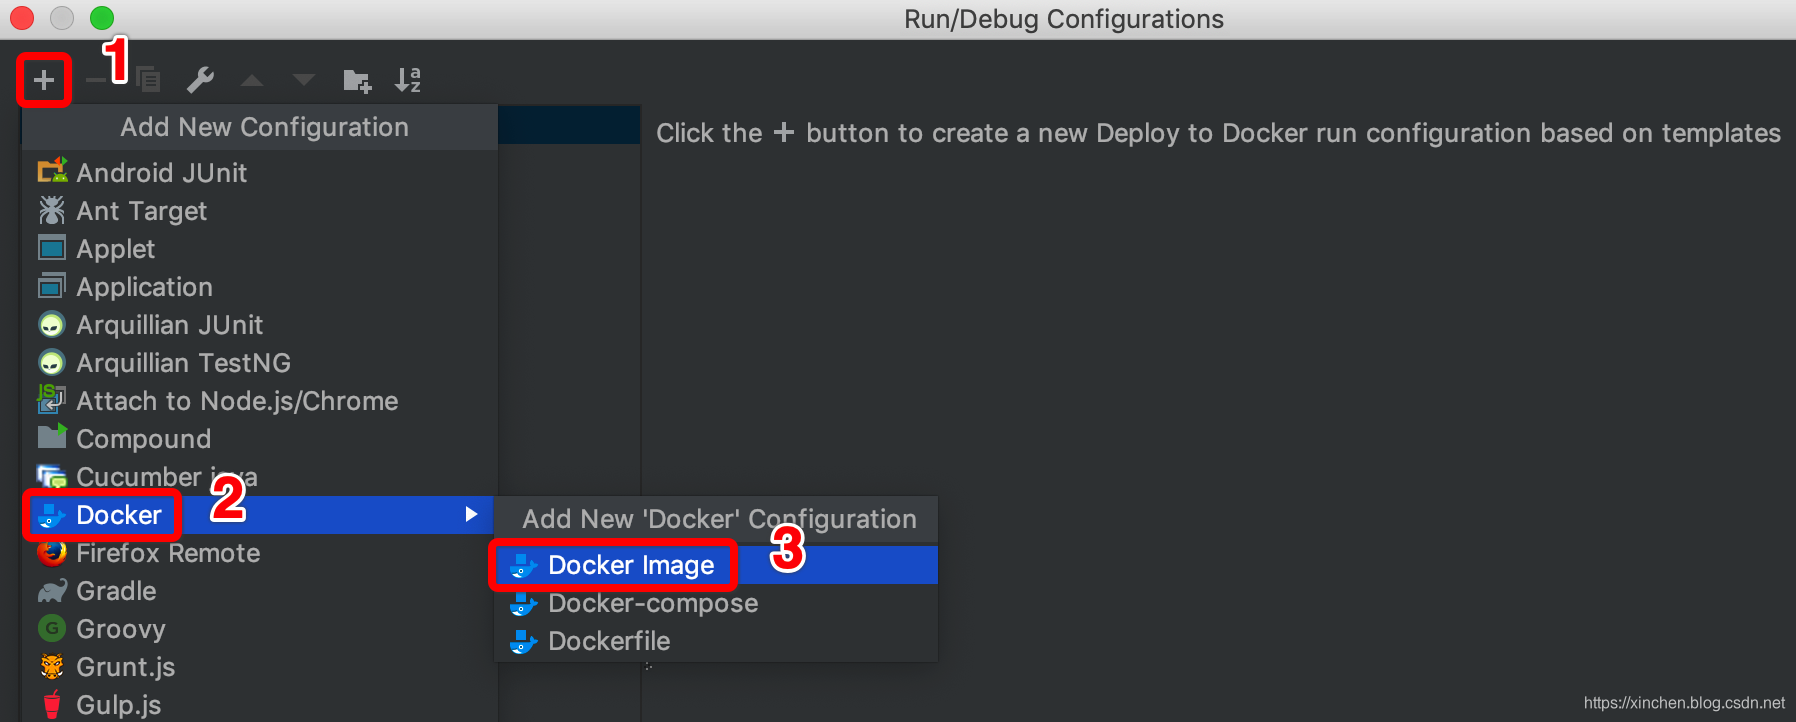Click the remove configuration minus icon
This screenshot has height=722, width=1796.
pyautogui.click(x=95, y=80)
